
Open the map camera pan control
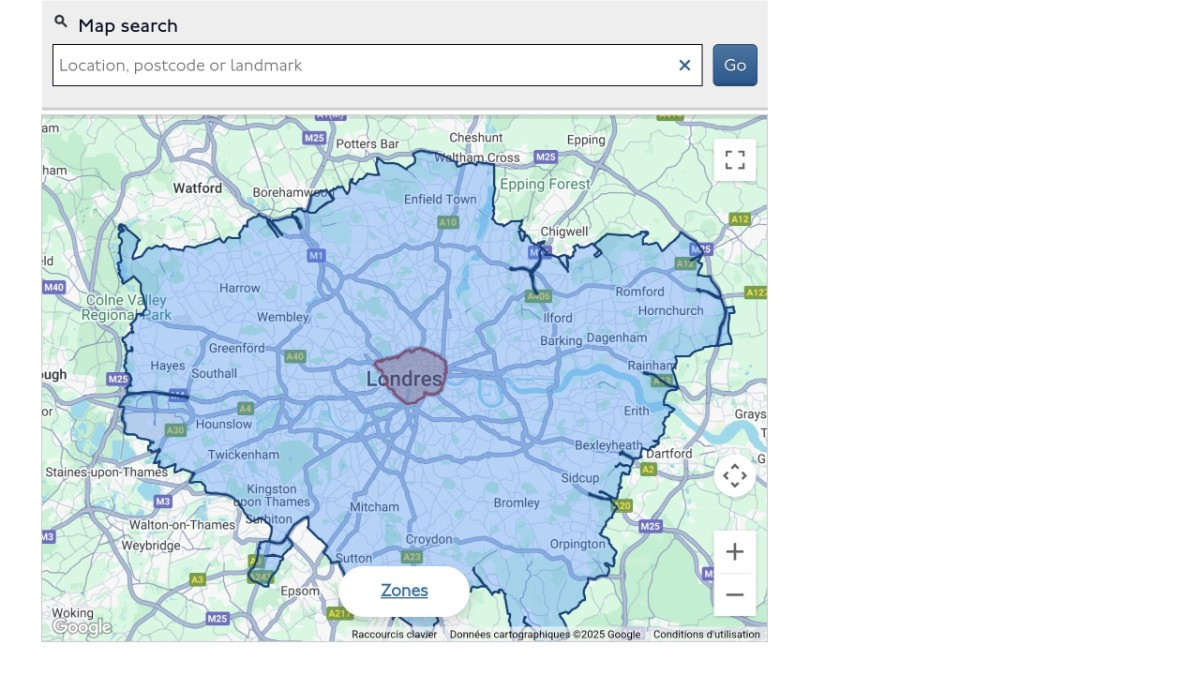coord(735,476)
